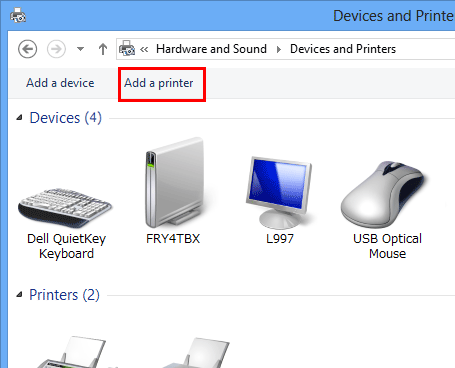Collapse the Devices group triangle
Screen dimensions: 455x368
tap(20, 117)
